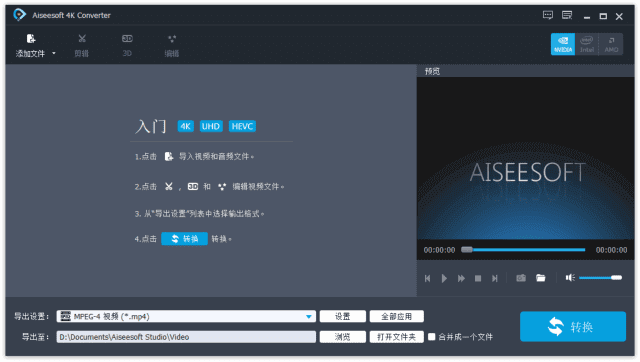640x362 pixels.
Task: Stop the preview playback
Action: 478,278
